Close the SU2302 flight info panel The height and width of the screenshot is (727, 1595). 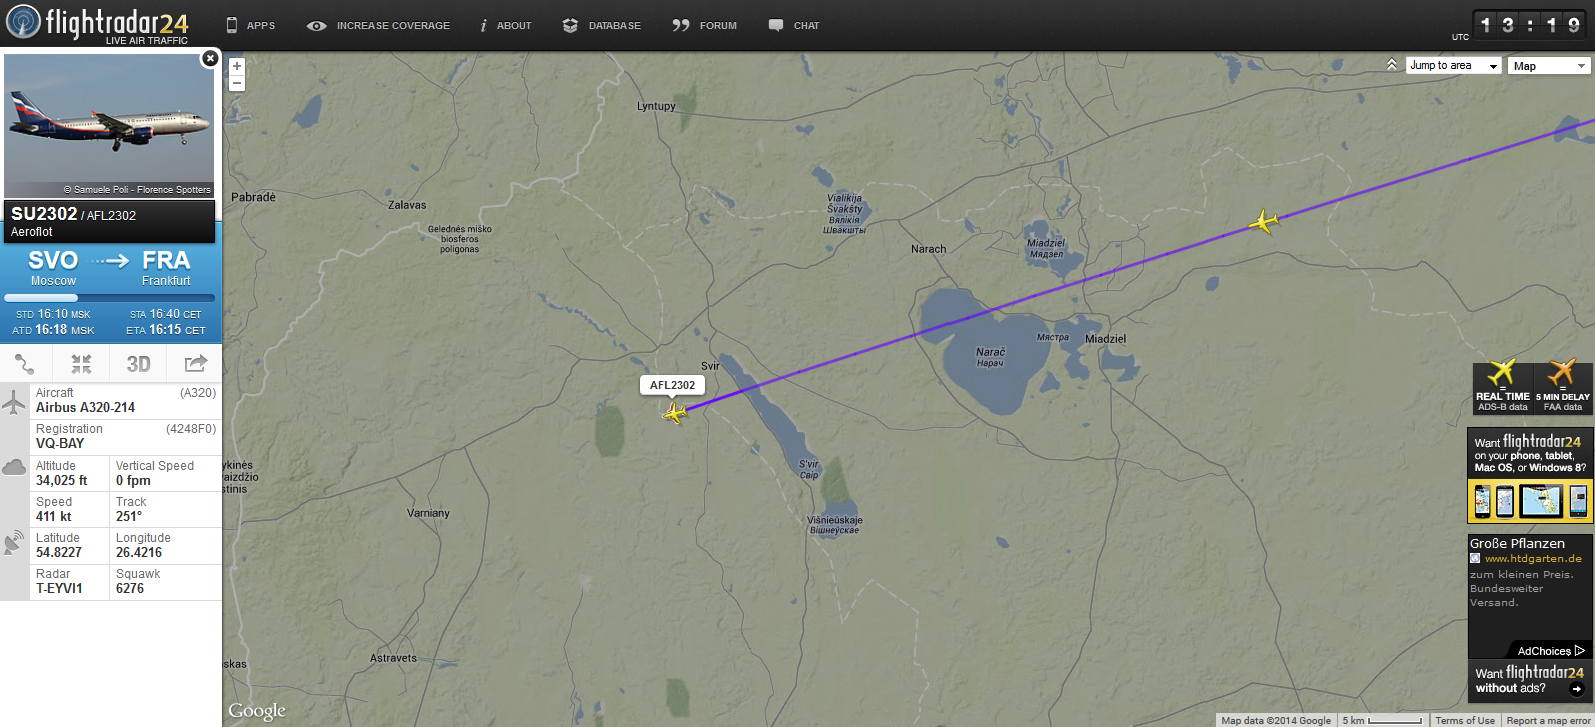[210, 58]
